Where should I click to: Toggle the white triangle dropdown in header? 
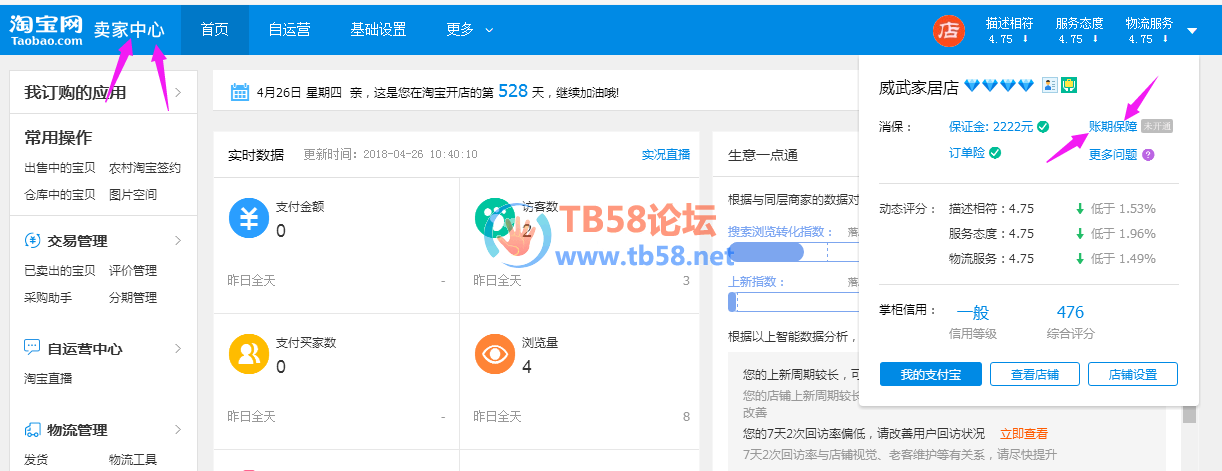1192,31
